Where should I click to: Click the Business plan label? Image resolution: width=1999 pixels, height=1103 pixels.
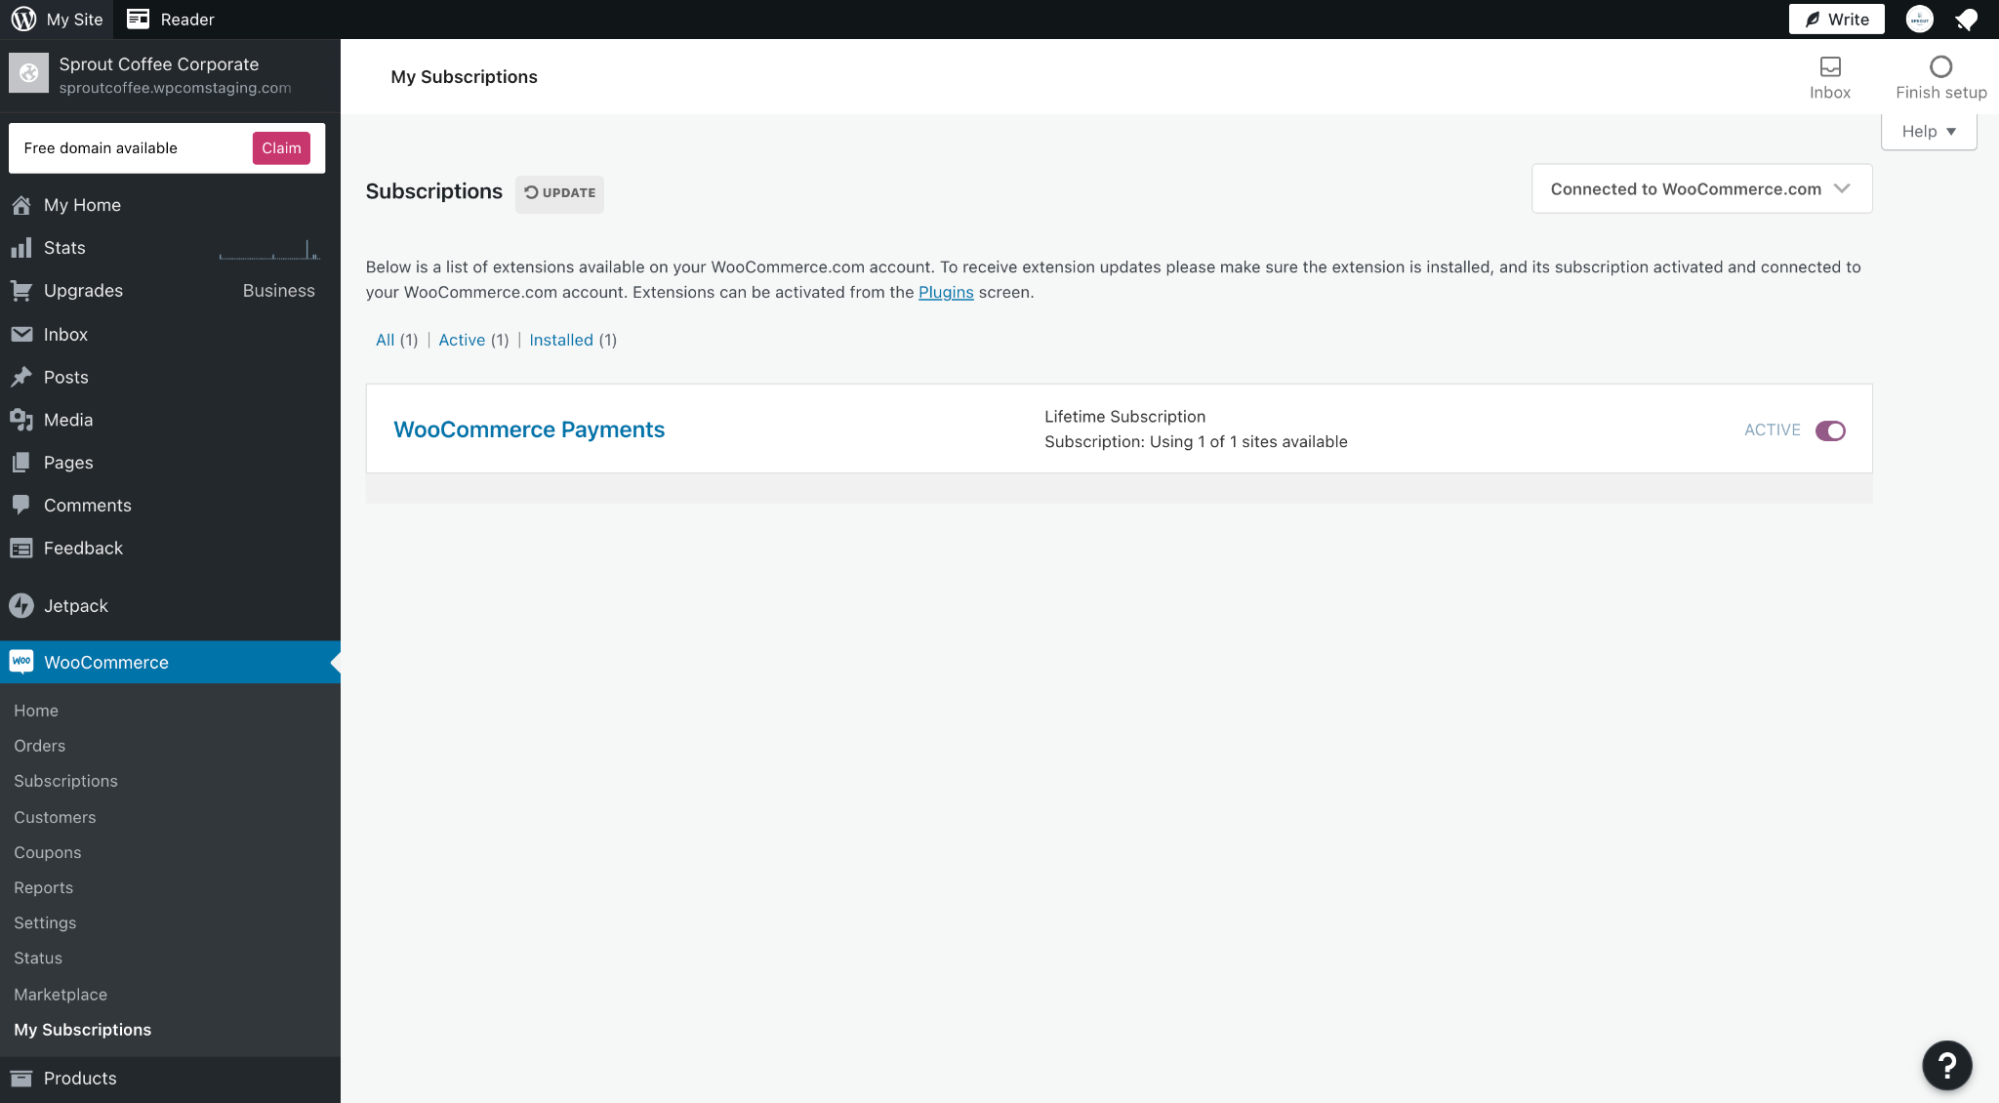(x=279, y=291)
